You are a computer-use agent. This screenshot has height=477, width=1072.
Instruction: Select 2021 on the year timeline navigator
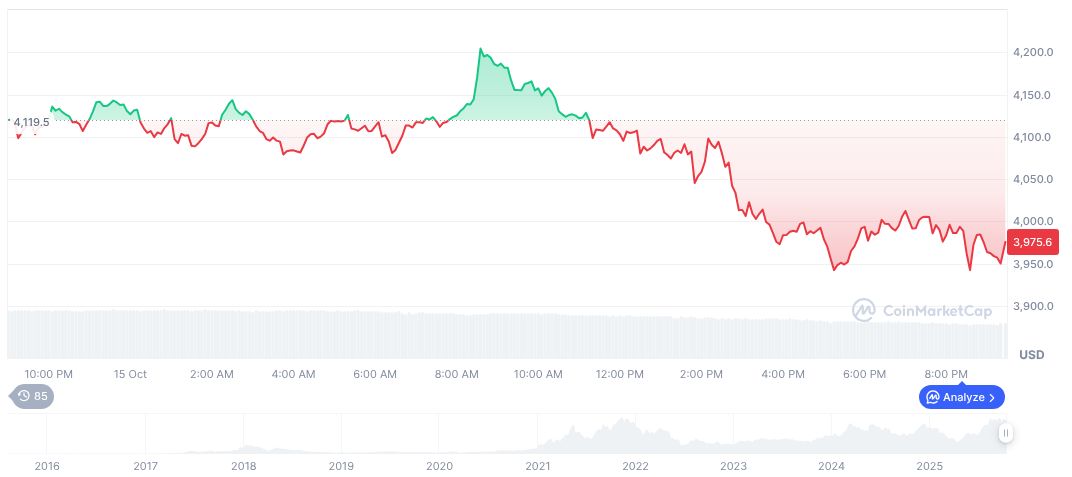pyautogui.click(x=538, y=465)
